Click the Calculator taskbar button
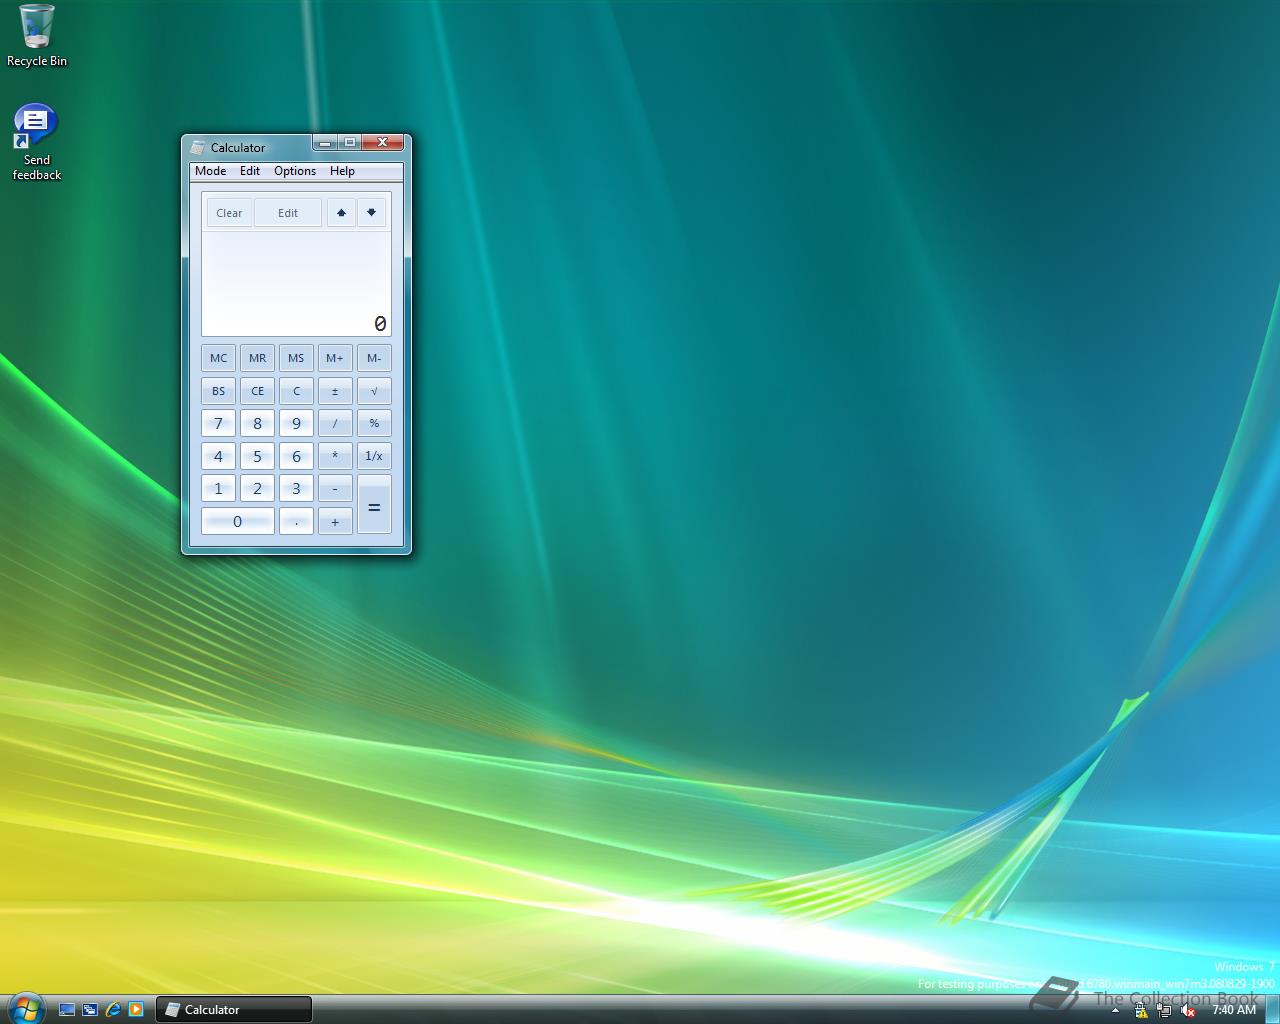This screenshot has width=1280, height=1024. pos(234,1010)
